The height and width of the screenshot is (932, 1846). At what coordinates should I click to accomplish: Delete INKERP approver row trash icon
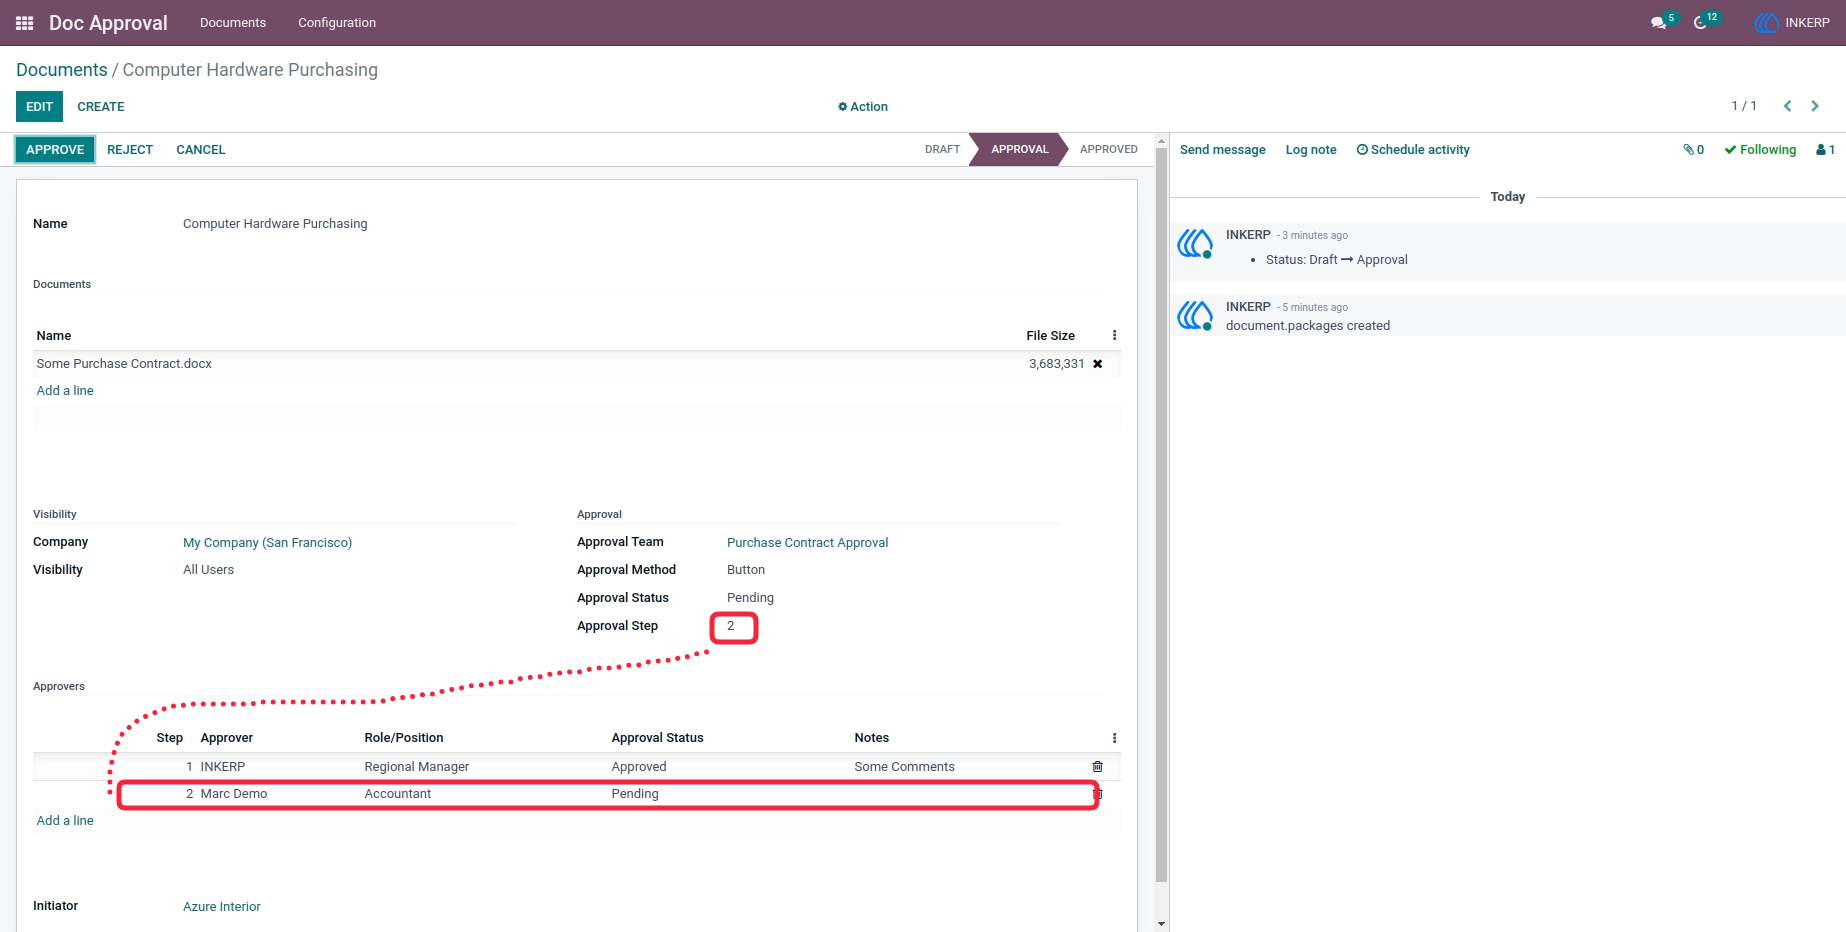tap(1098, 767)
